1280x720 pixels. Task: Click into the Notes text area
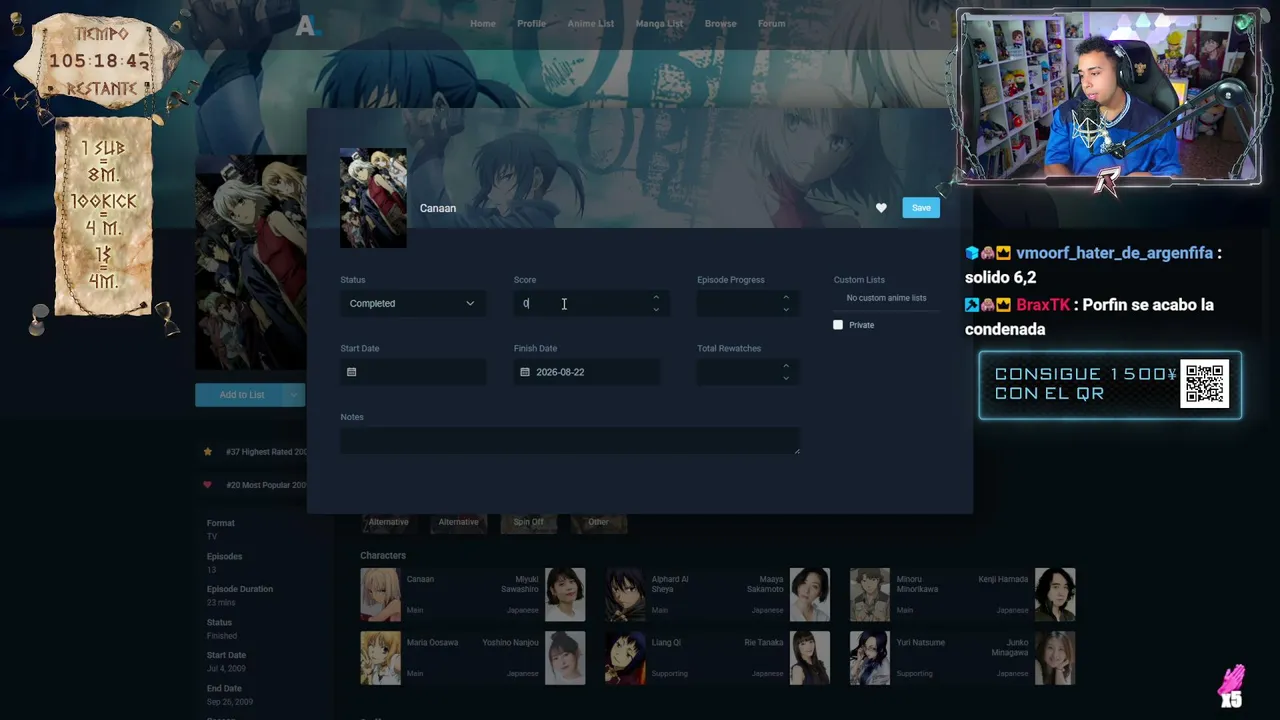click(x=570, y=441)
